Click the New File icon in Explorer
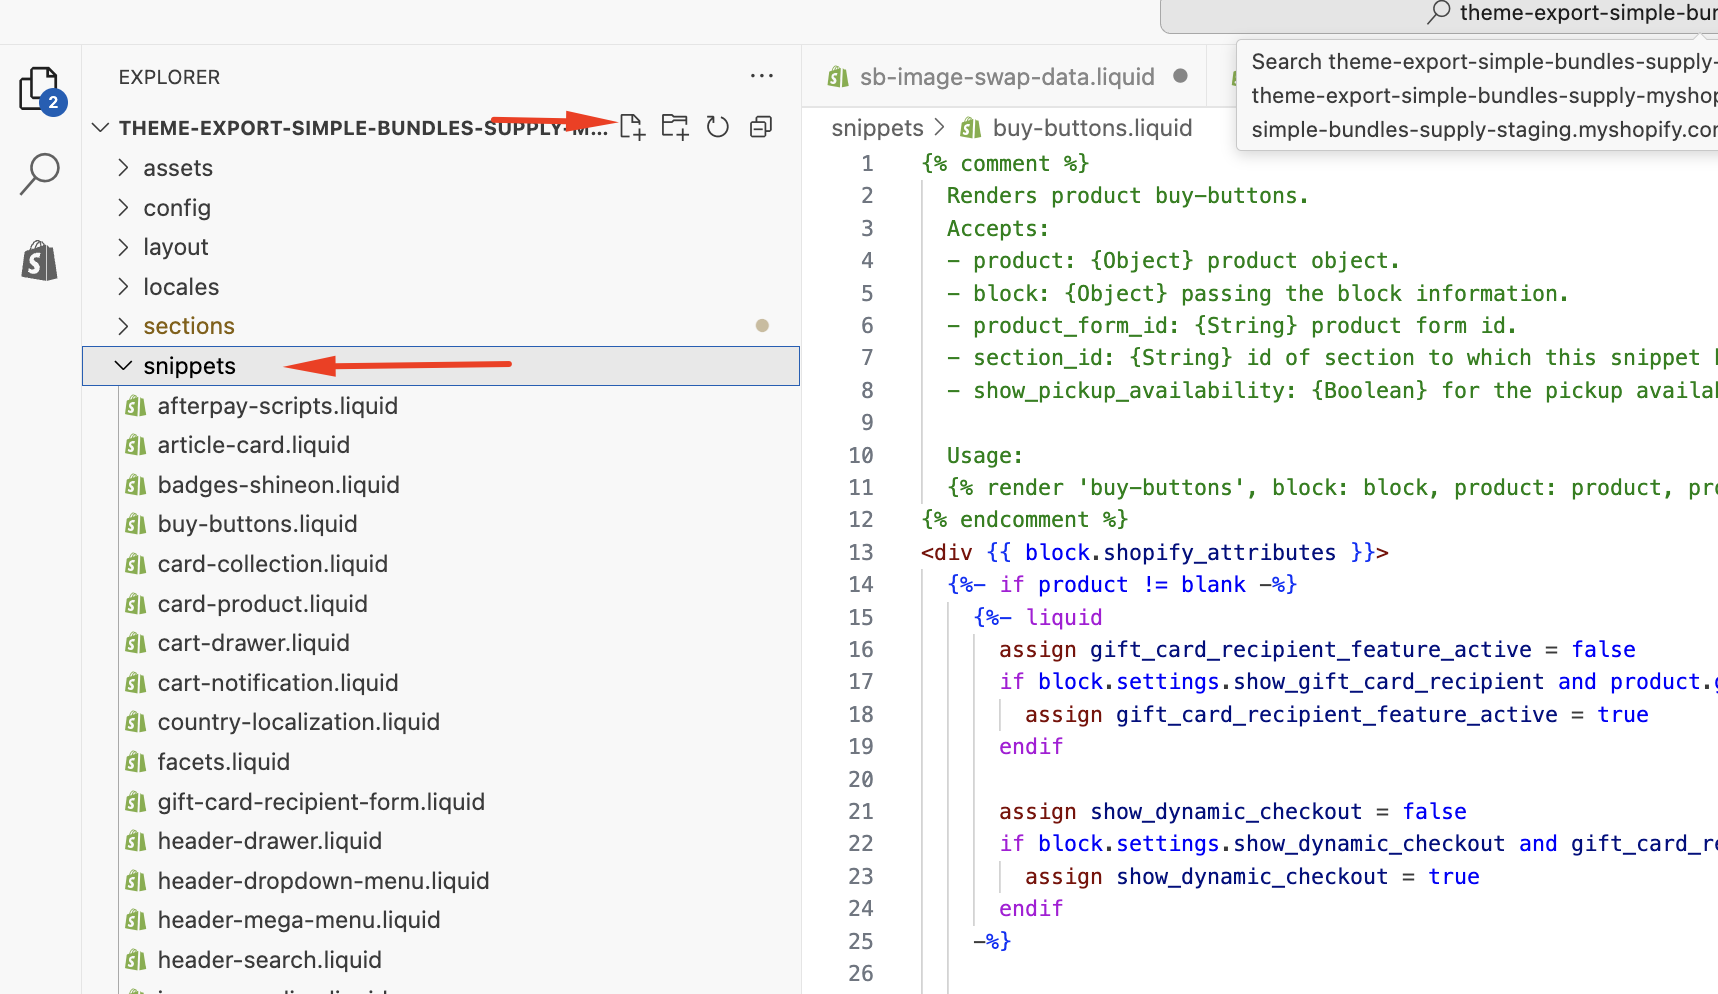The image size is (1718, 994). [632, 127]
